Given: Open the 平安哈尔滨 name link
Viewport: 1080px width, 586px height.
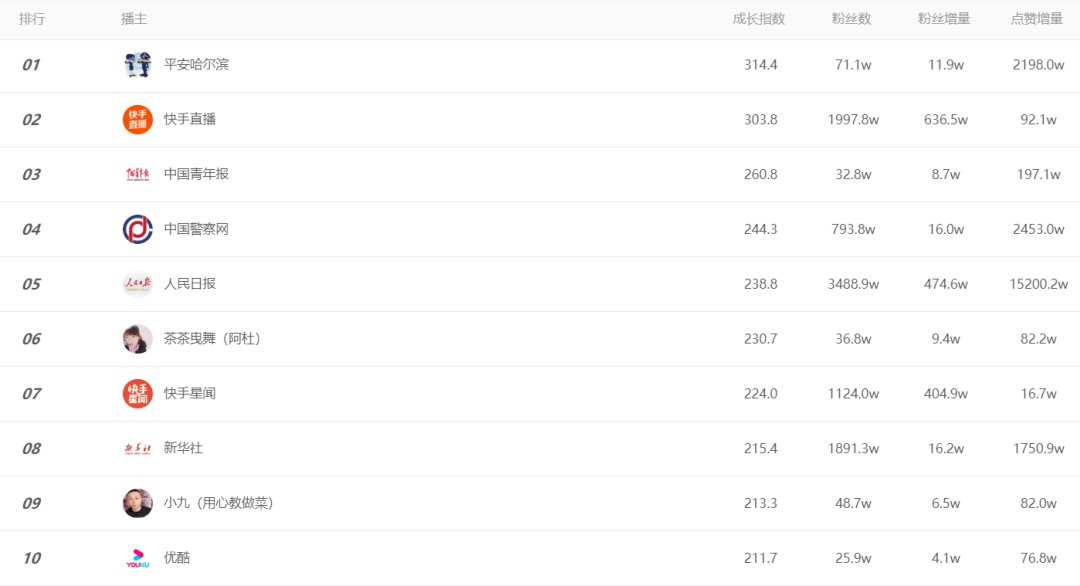Looking at the screenshot, I should coord(196,65).
